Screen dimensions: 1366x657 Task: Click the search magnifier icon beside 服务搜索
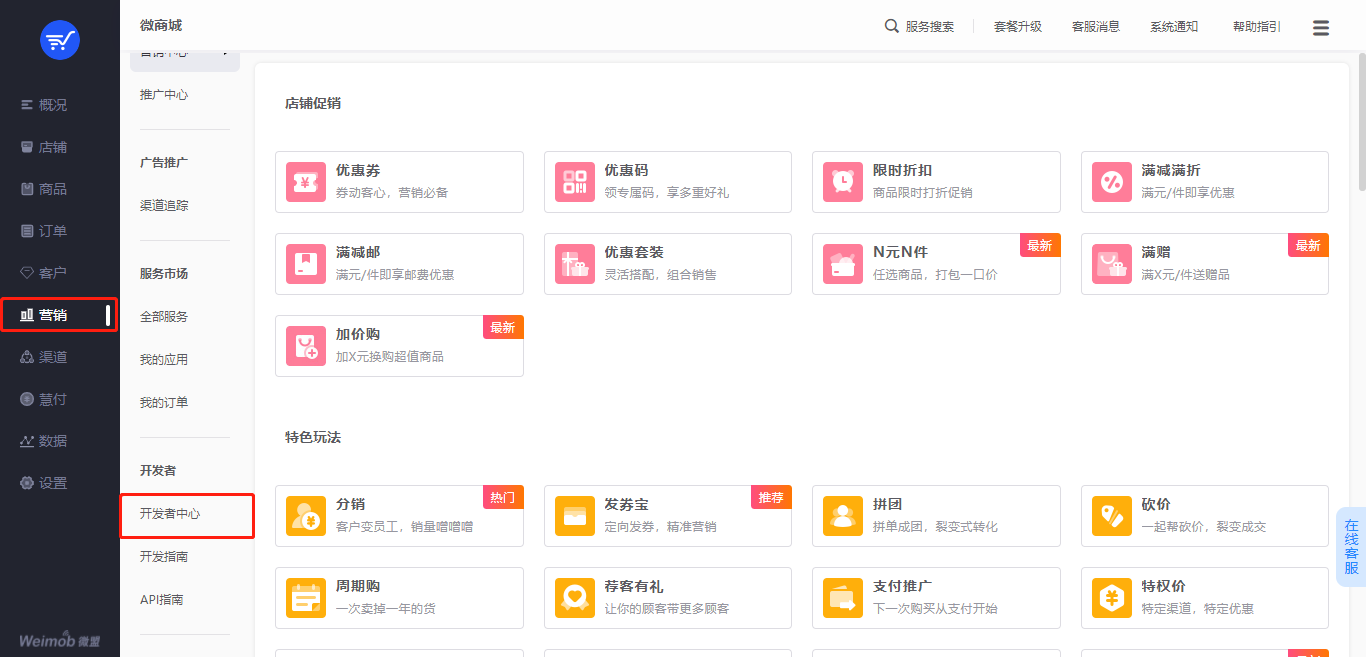coord(892,26)
